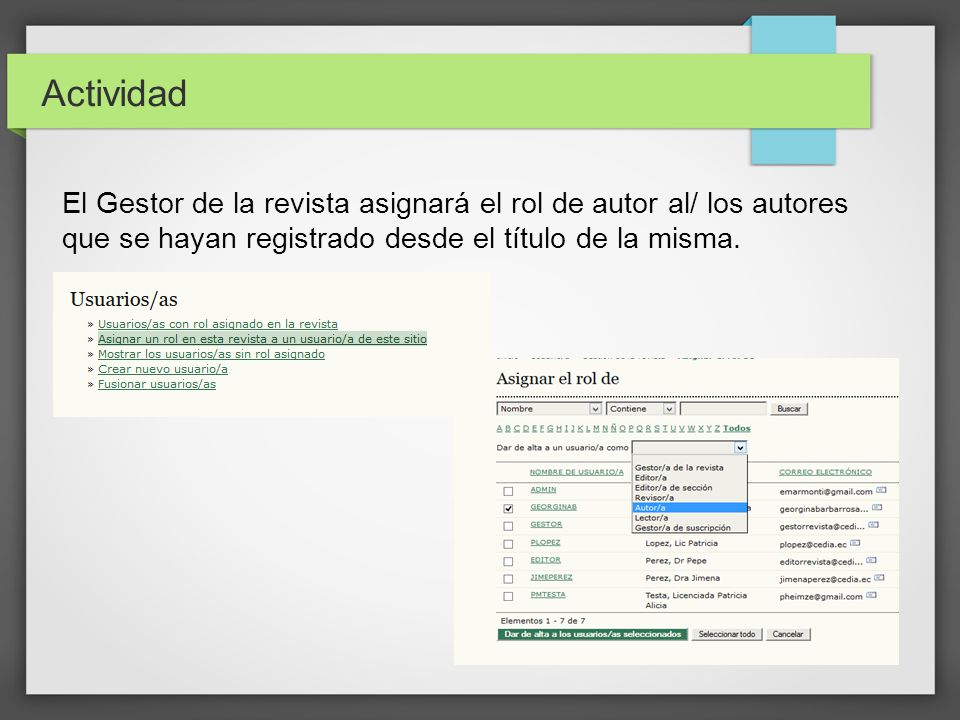Open 'Fusionar usuarios/as' link
This screenshot has height=720, width=960.
coord(157,384)
